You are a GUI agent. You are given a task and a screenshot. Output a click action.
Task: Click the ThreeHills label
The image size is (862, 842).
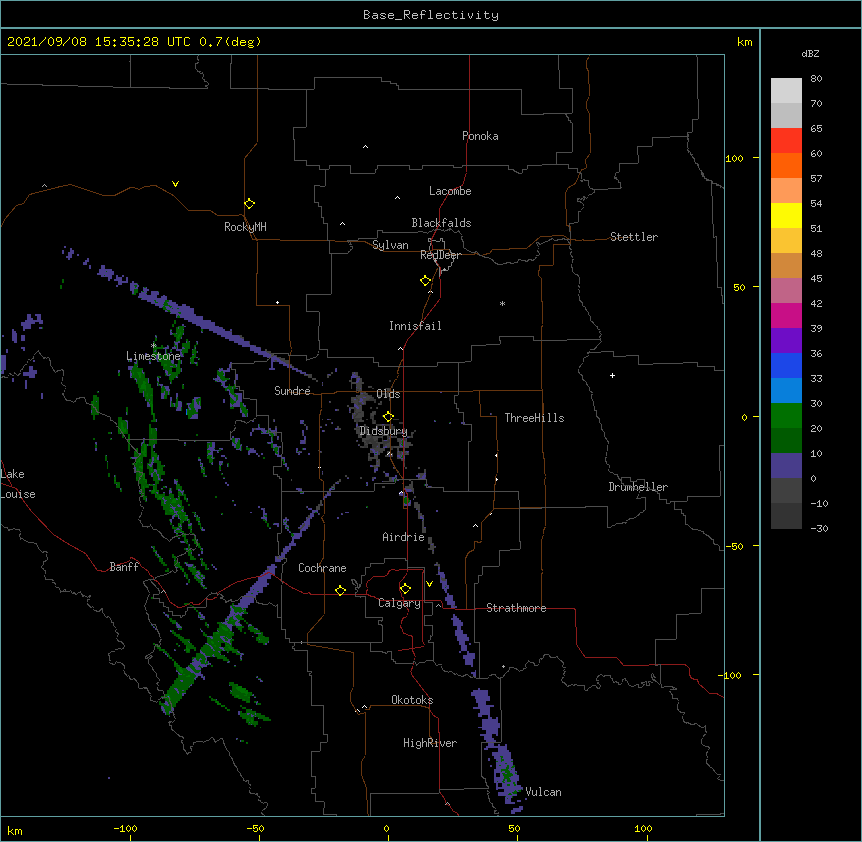tap(534, 418)
